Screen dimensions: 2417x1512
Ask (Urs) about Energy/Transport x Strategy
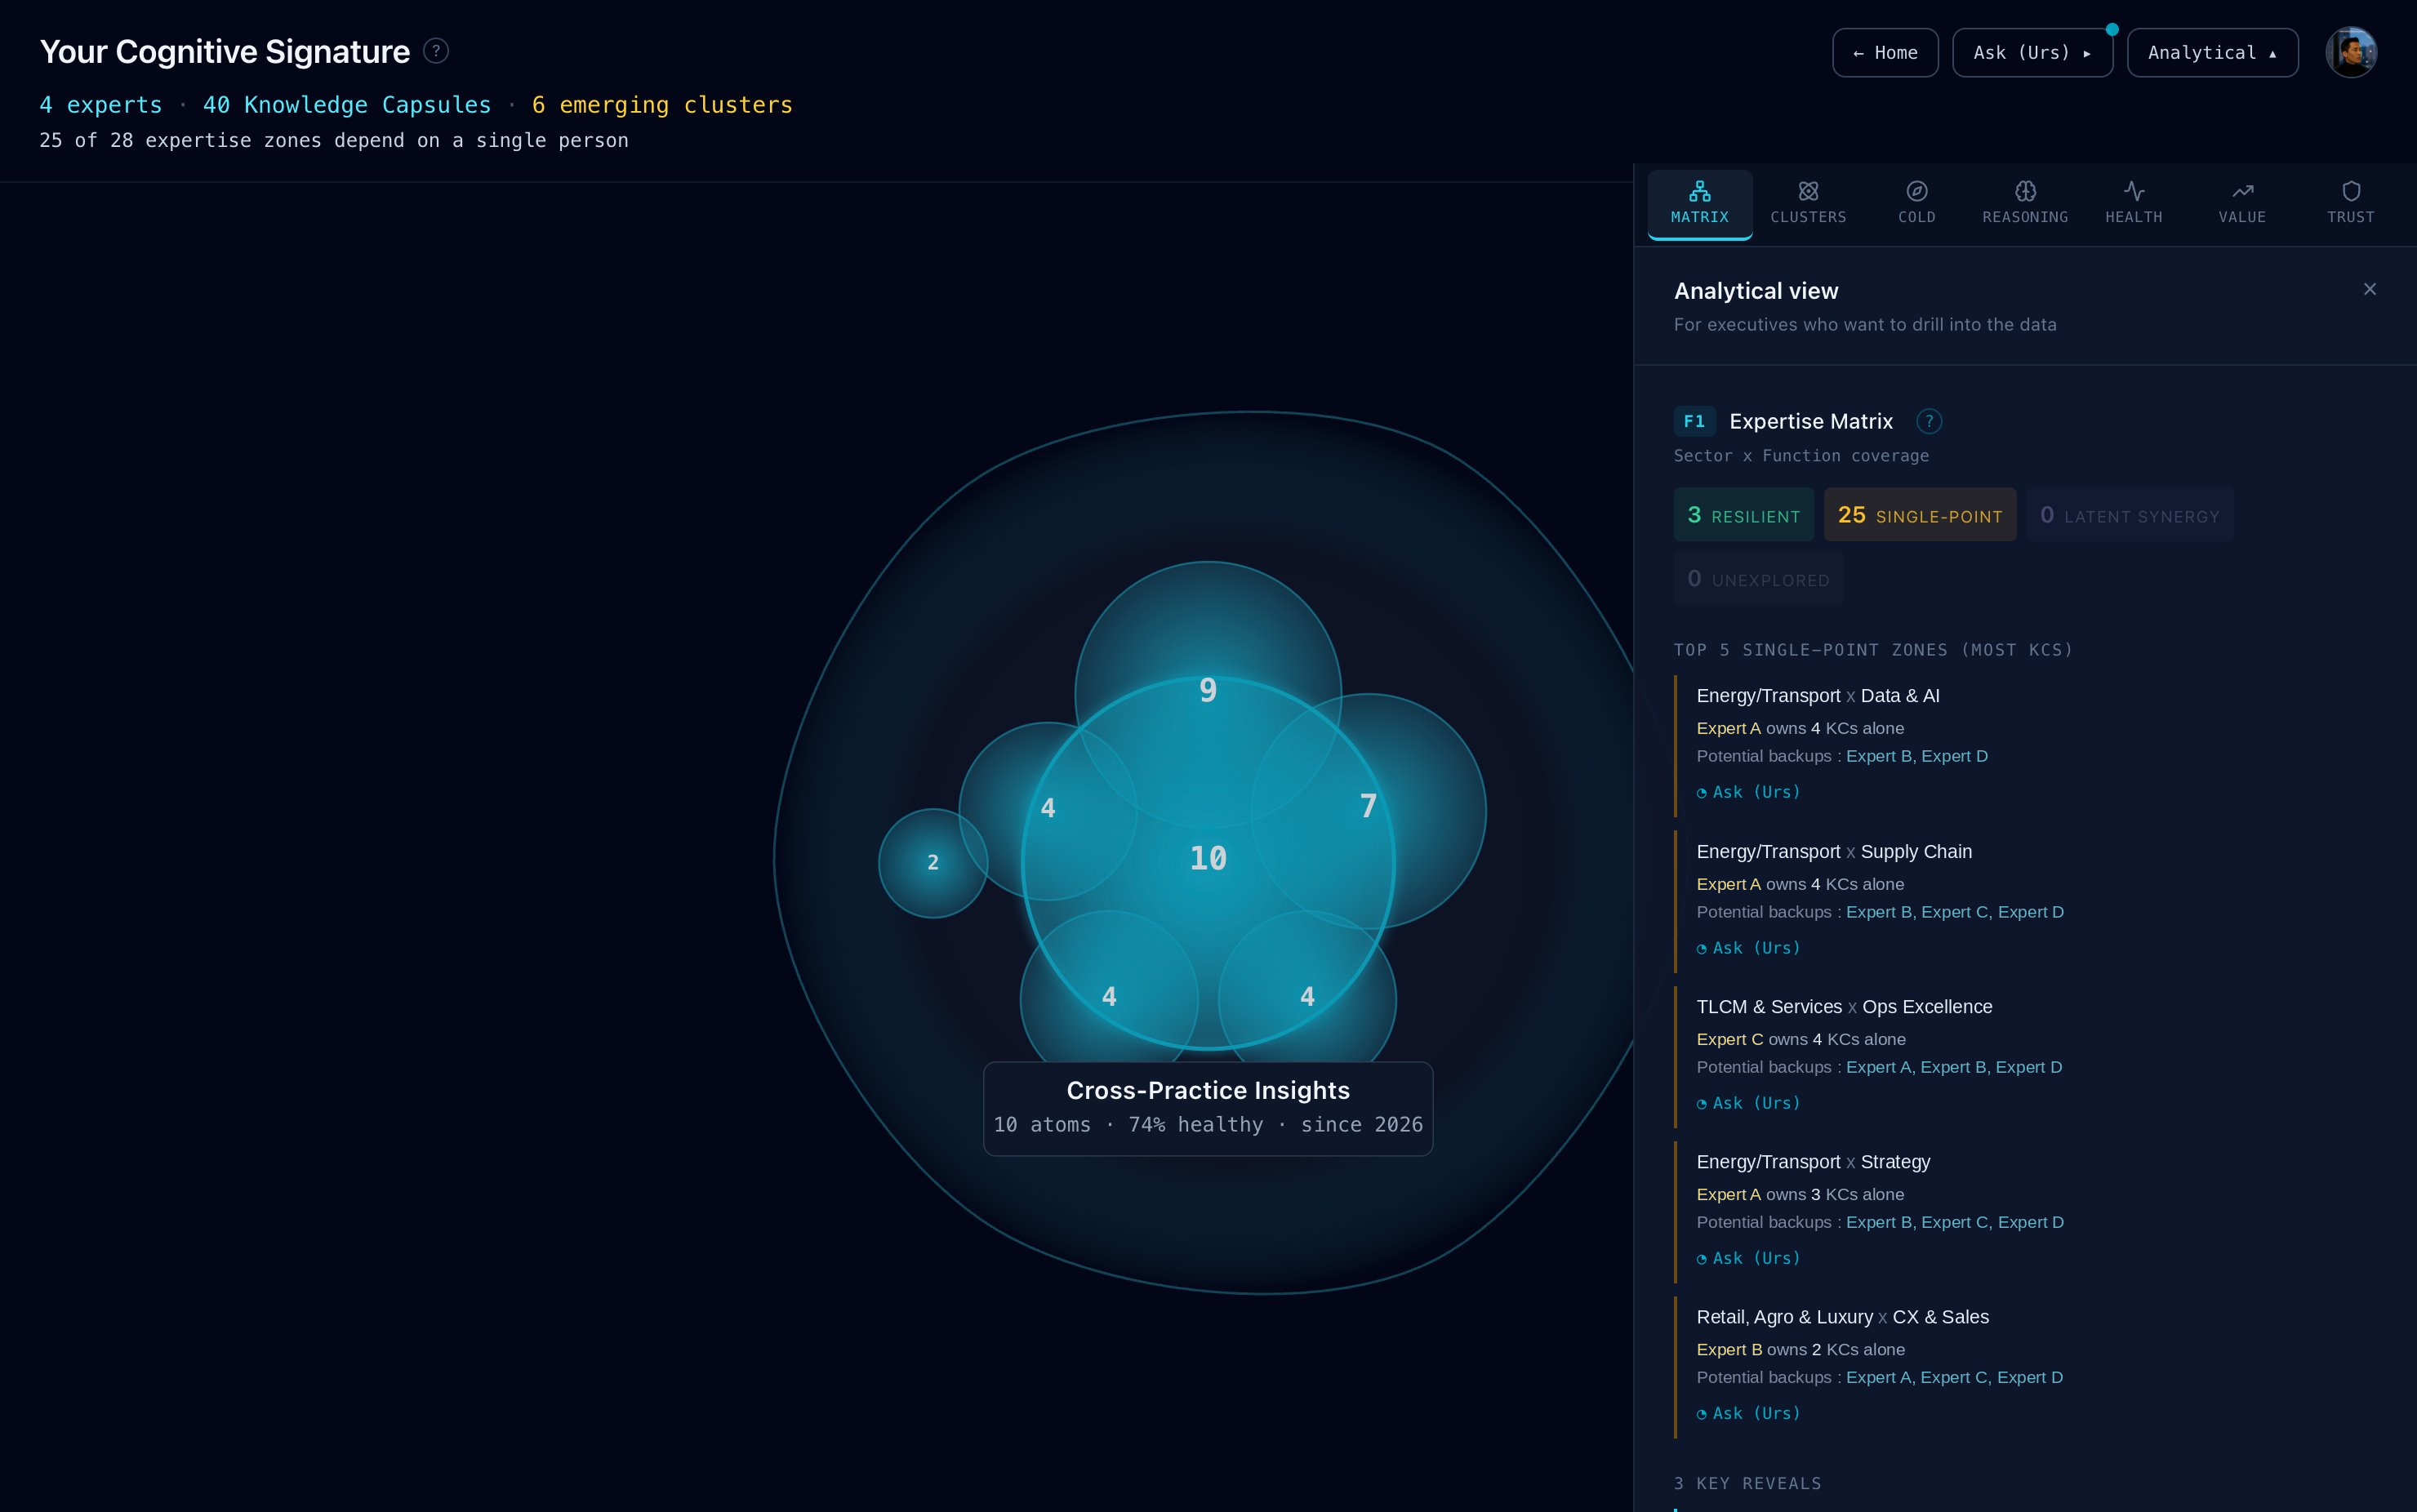(x=1748, y=1258)
